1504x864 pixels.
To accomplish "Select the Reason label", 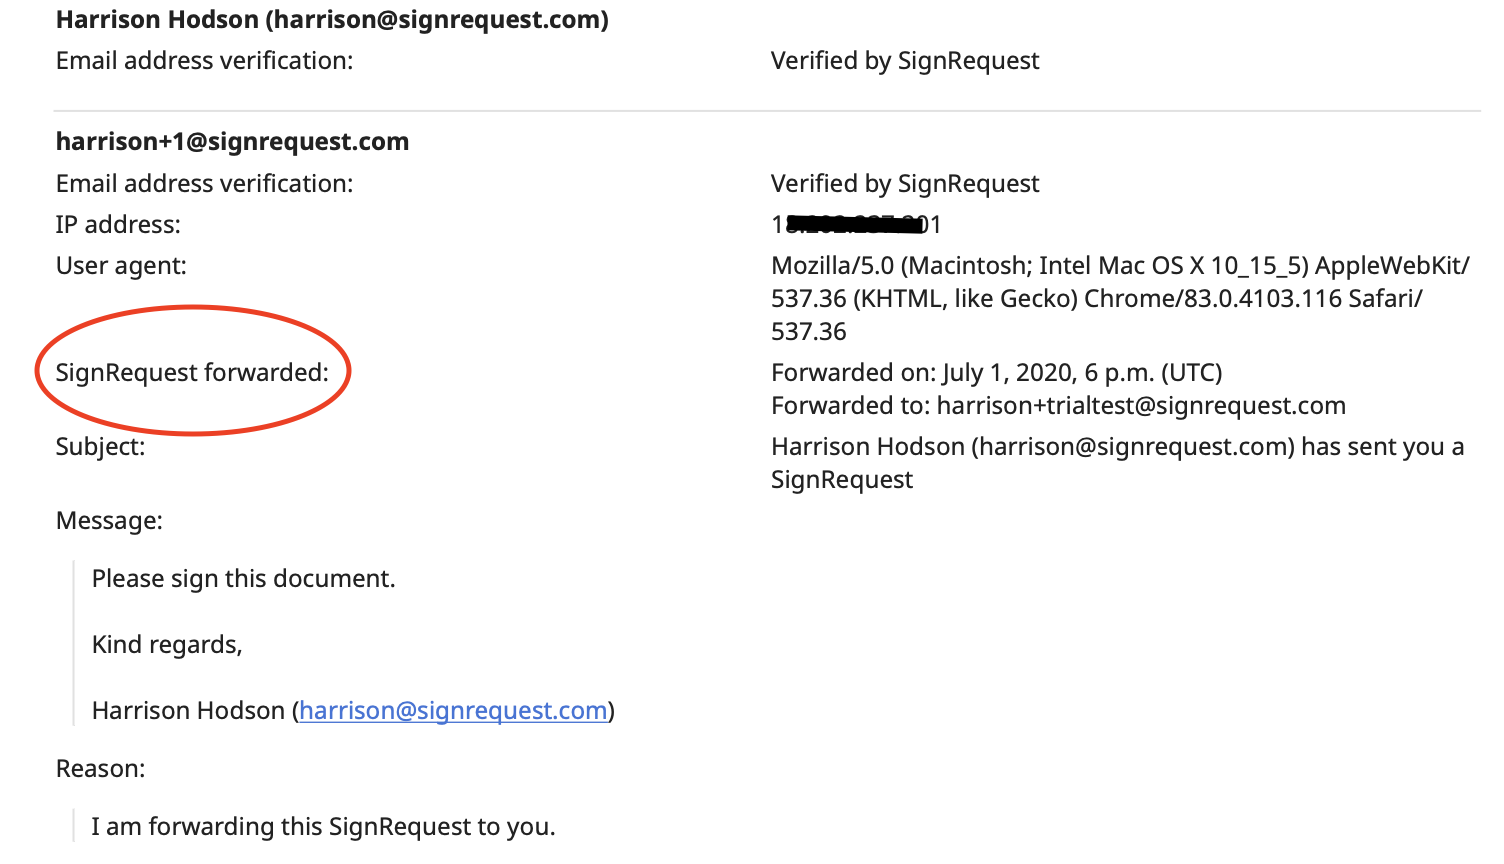I will pyautogui.click(x=100, y=769).
